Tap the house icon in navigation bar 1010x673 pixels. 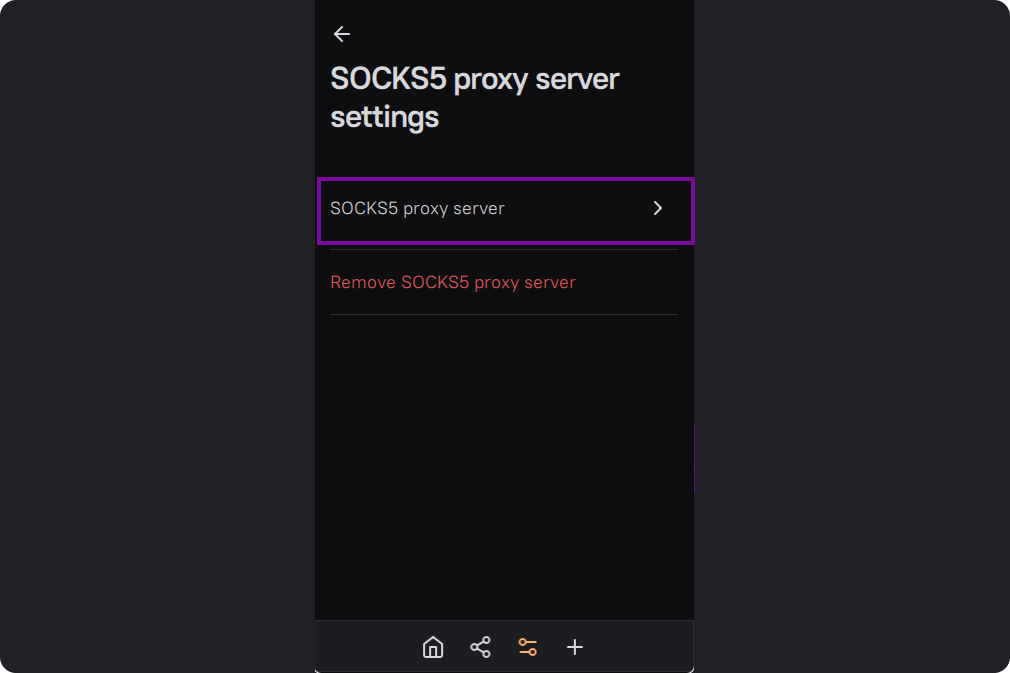tap(433, 647)
